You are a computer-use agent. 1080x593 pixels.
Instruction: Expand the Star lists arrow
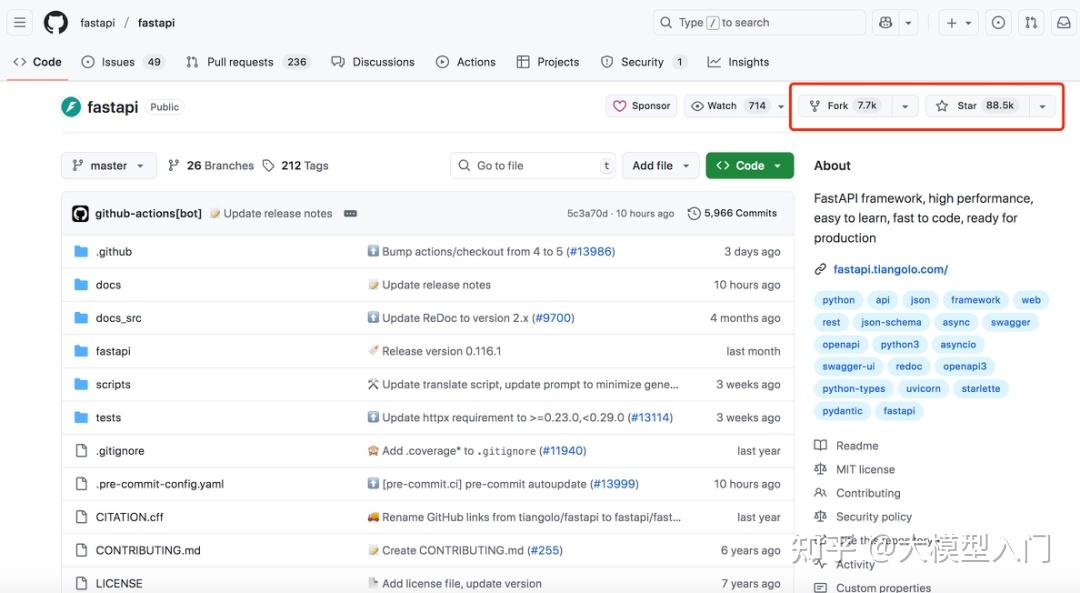1042,106
